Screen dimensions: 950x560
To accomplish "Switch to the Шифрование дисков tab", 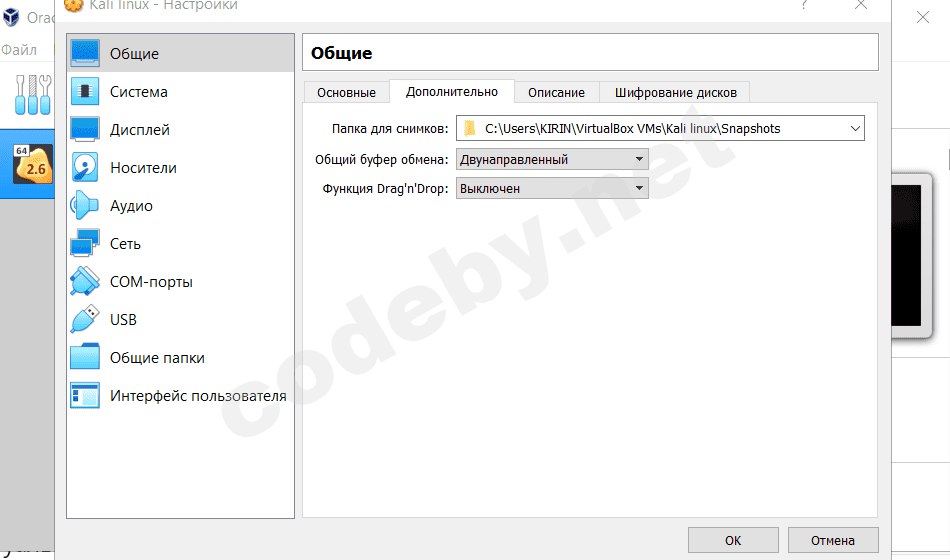I will pos(676,93).
